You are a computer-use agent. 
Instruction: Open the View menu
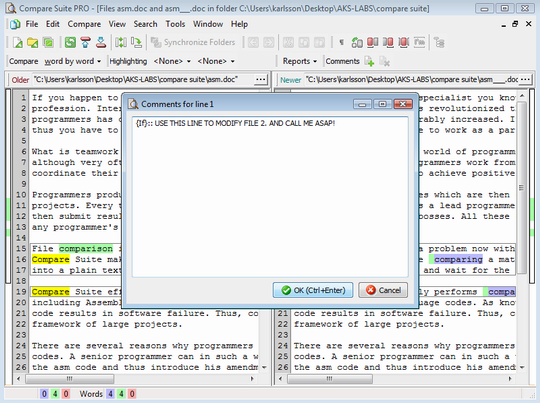click(x=117, y=24)
